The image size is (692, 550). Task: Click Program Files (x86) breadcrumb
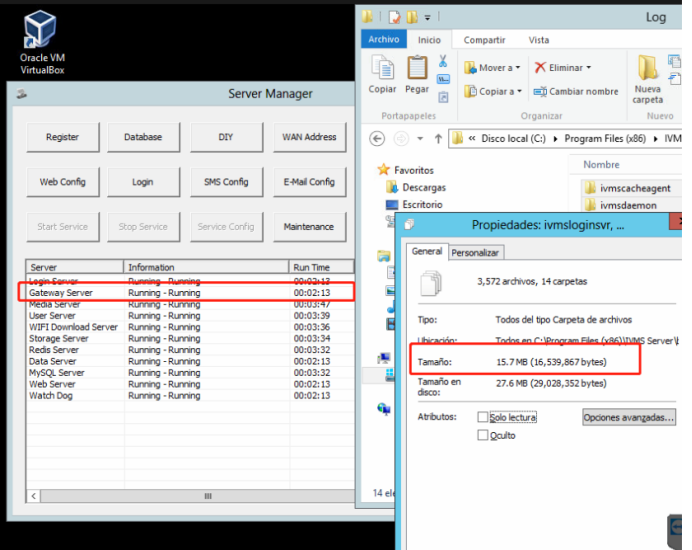[605, 139]
